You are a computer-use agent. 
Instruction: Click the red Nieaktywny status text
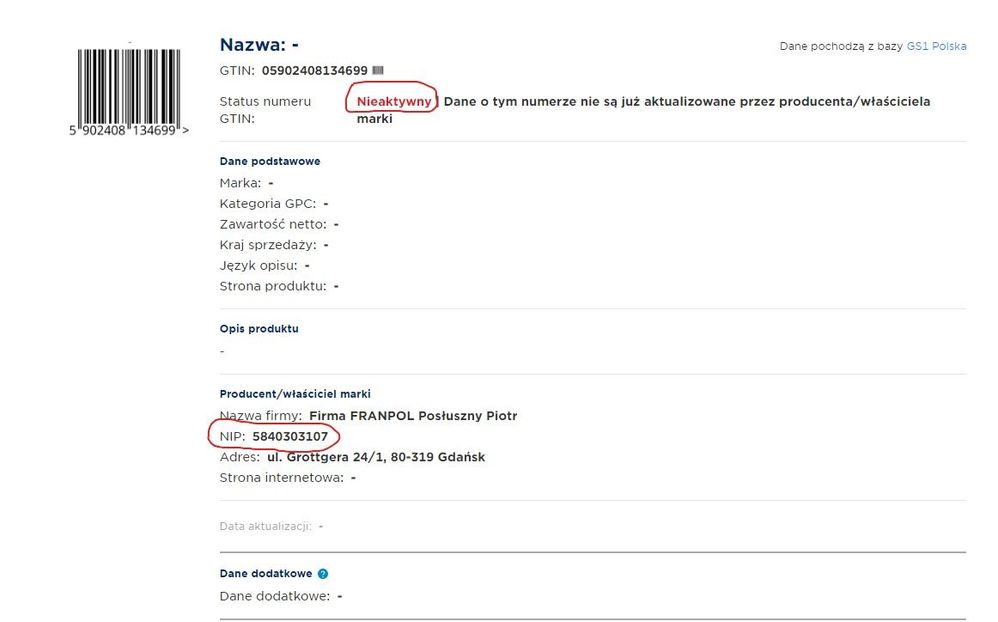pos(394,101)
